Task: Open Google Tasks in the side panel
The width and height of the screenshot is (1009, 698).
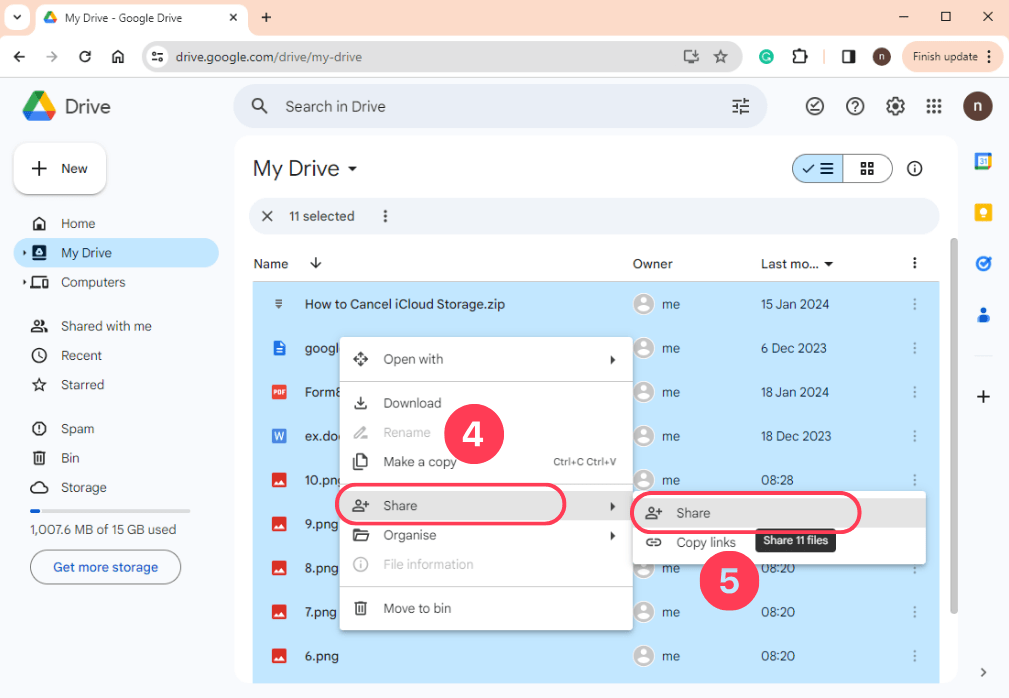Action: click(x=983, y=263)
